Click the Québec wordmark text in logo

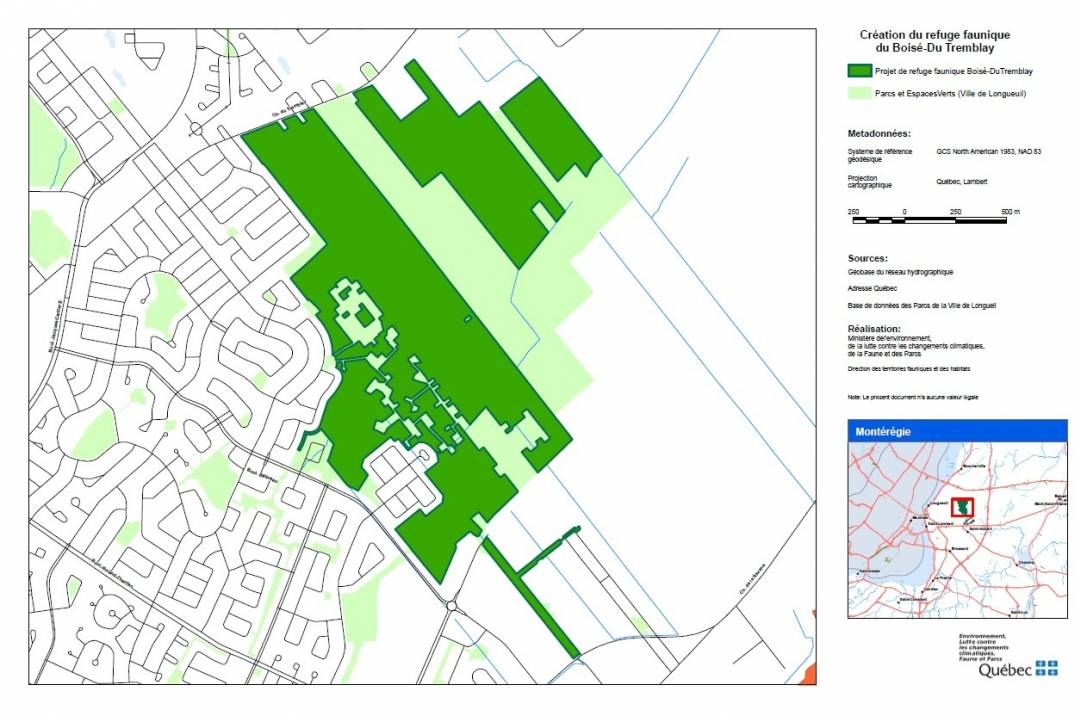click(1004, 670)
